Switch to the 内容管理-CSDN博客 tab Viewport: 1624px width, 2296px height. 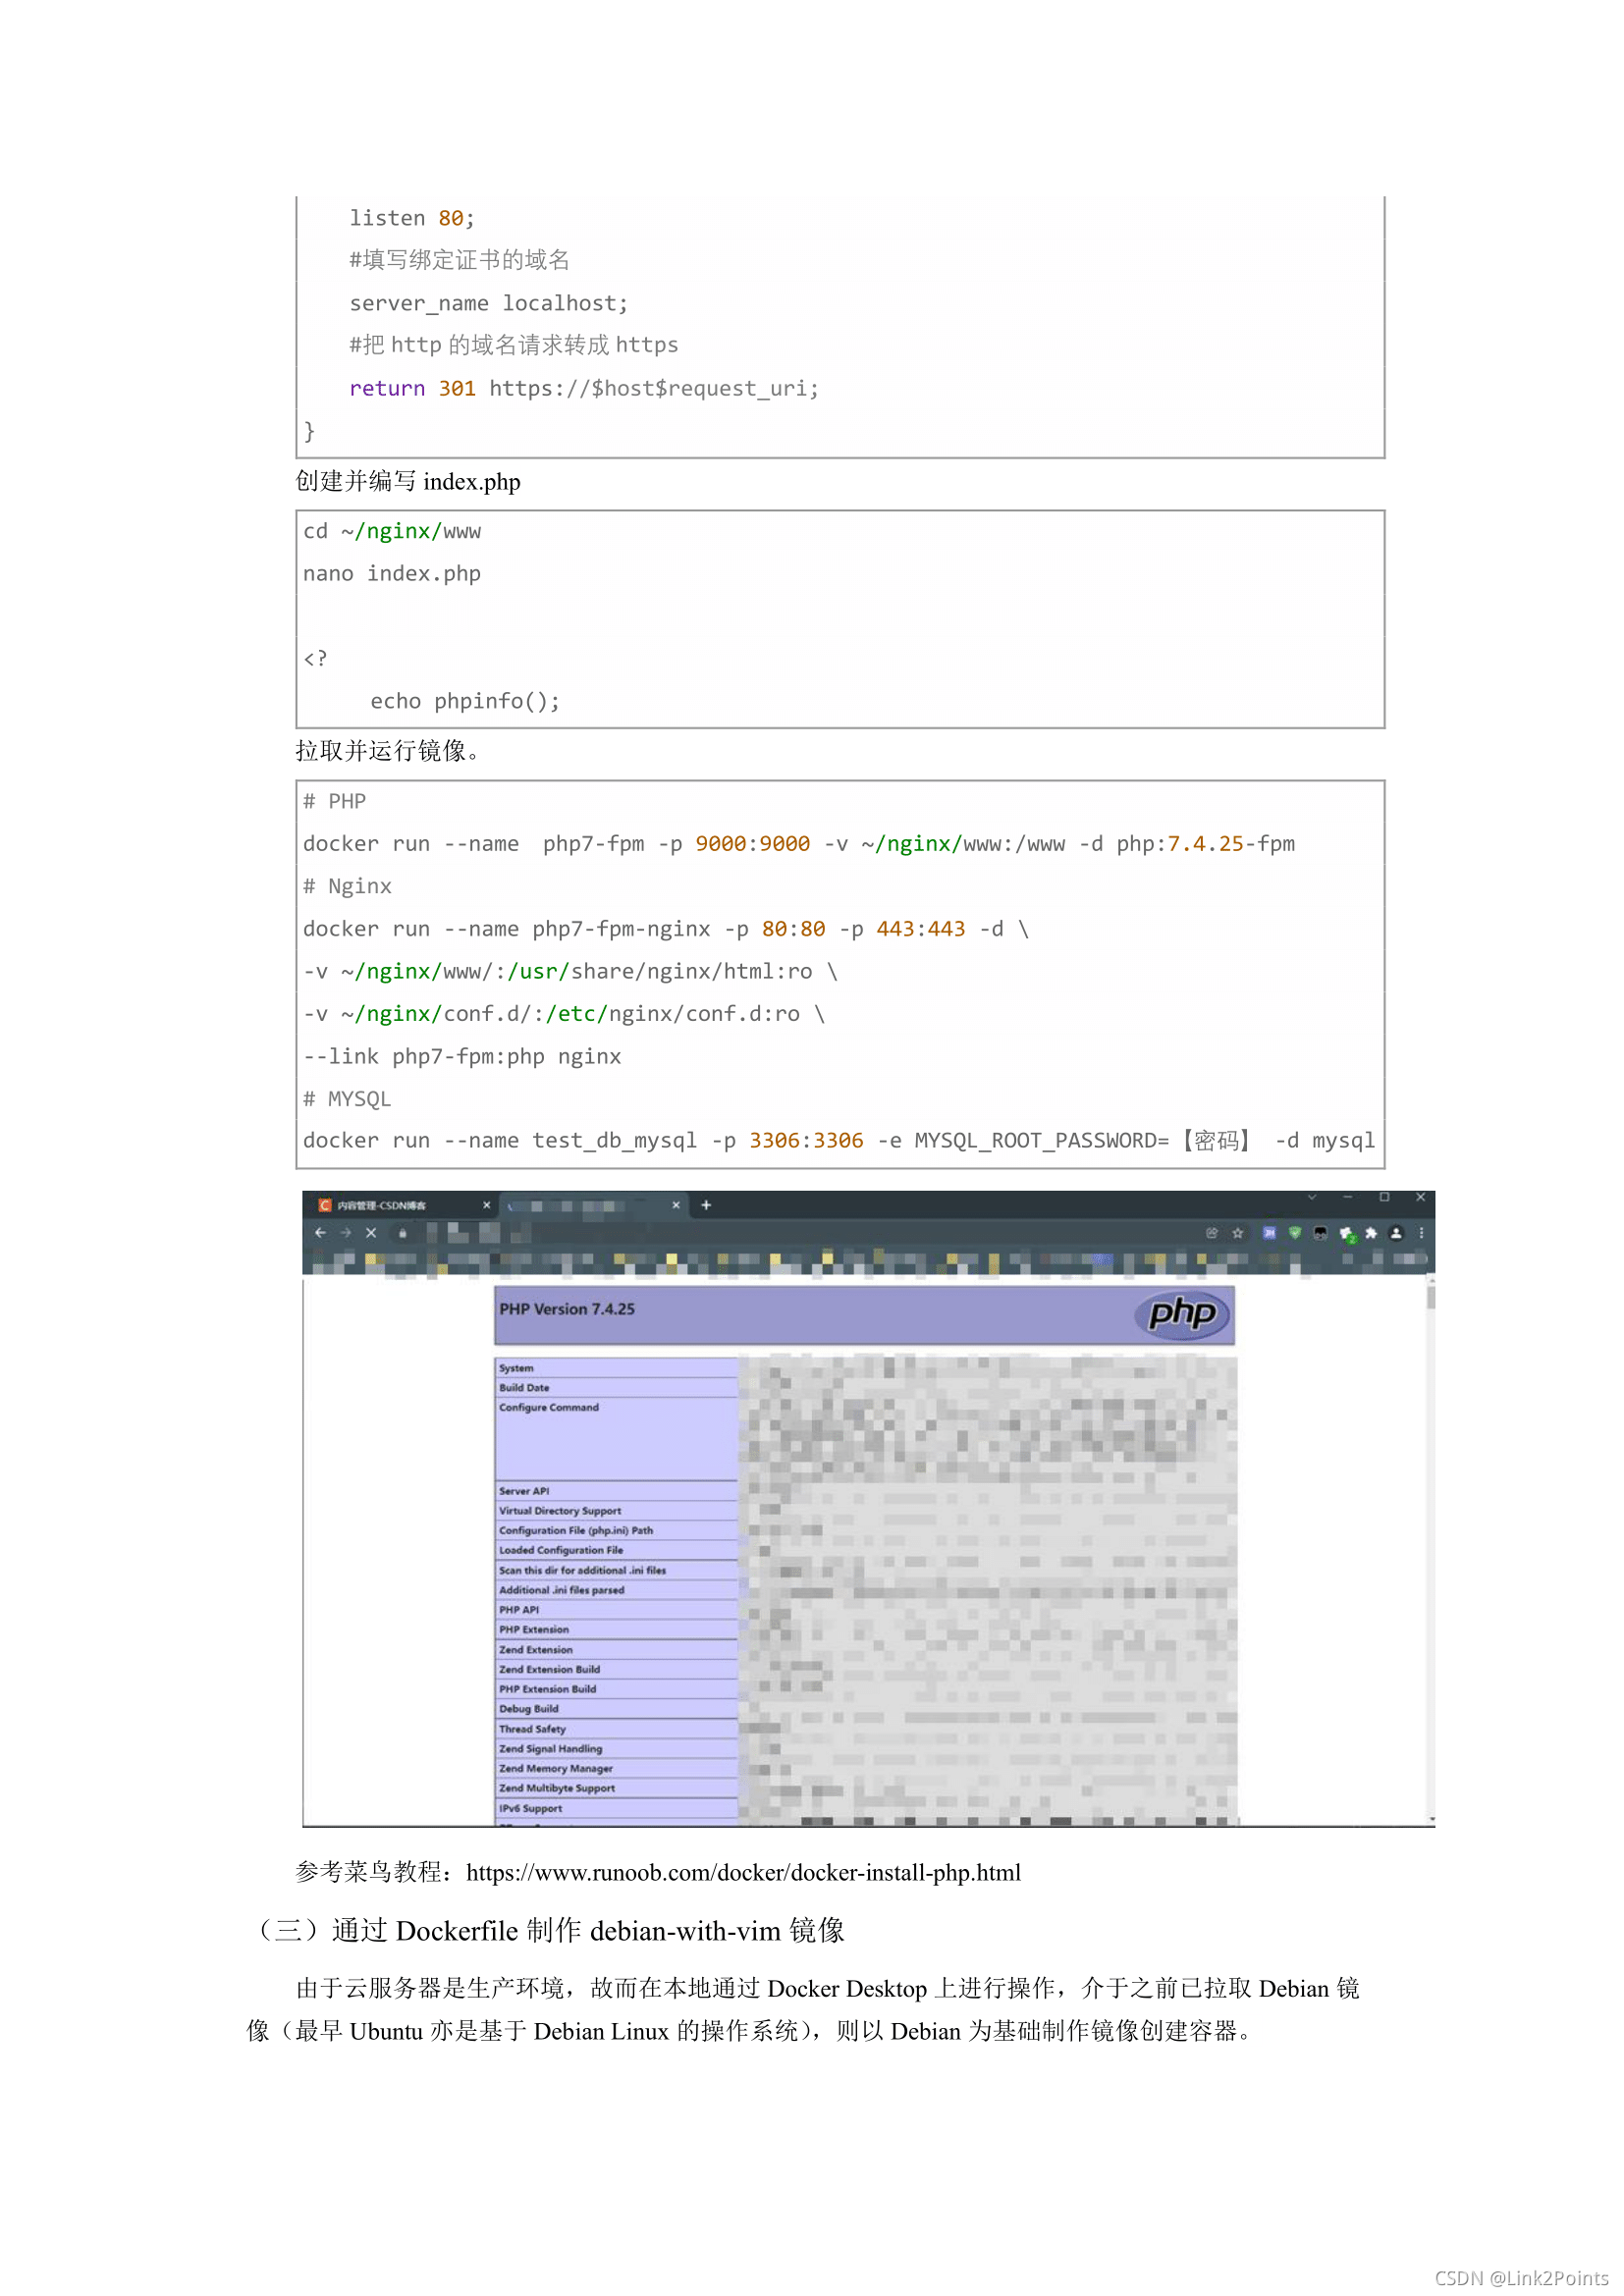click(x=400, y=1205)
